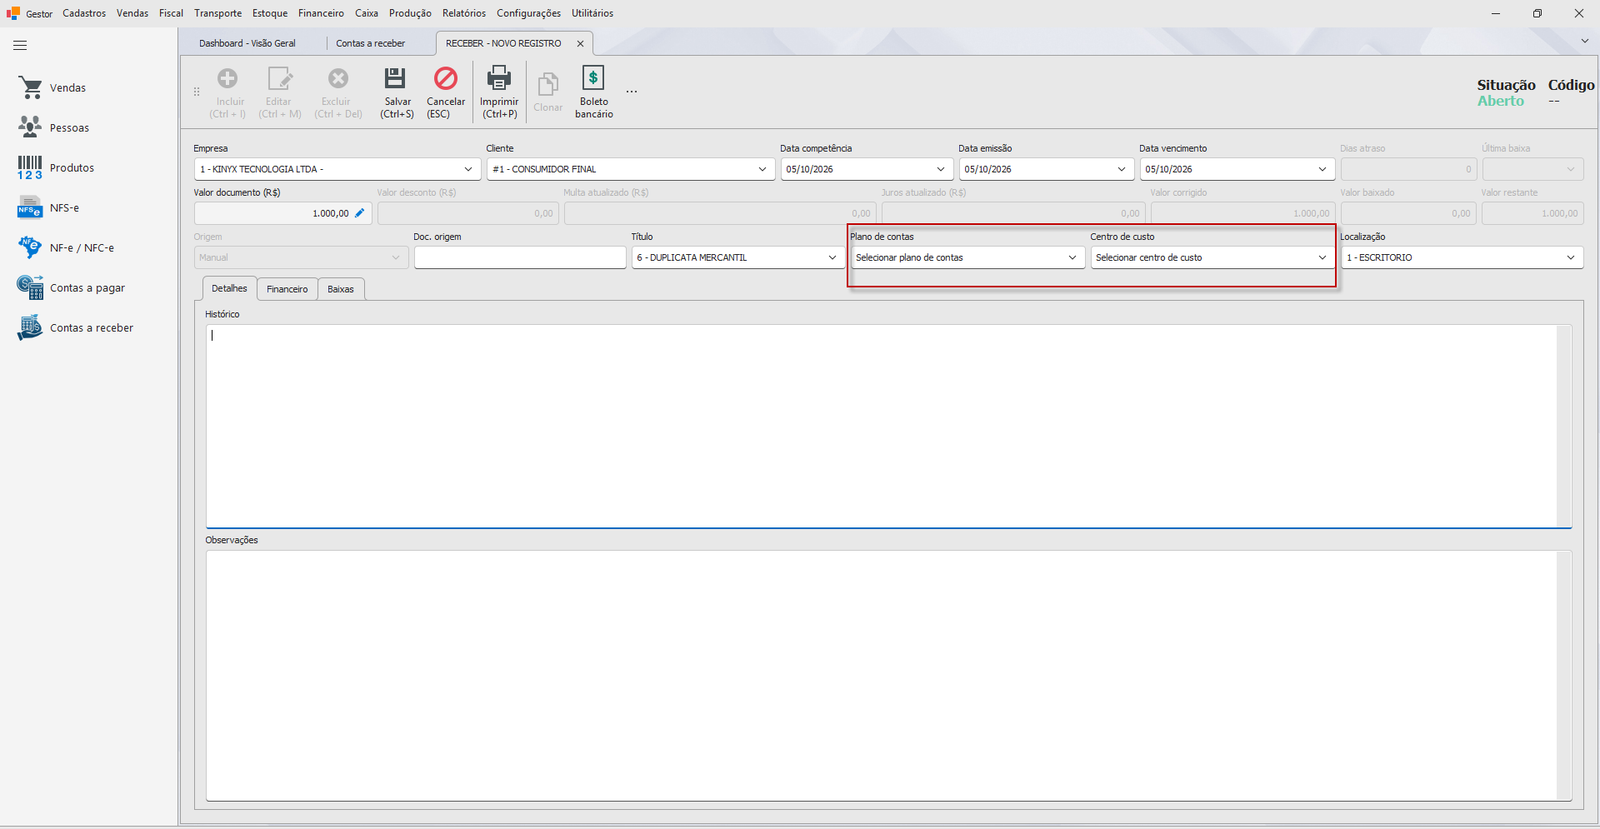Open the Estoque menu
The image size is (1600, 829).
270,13
